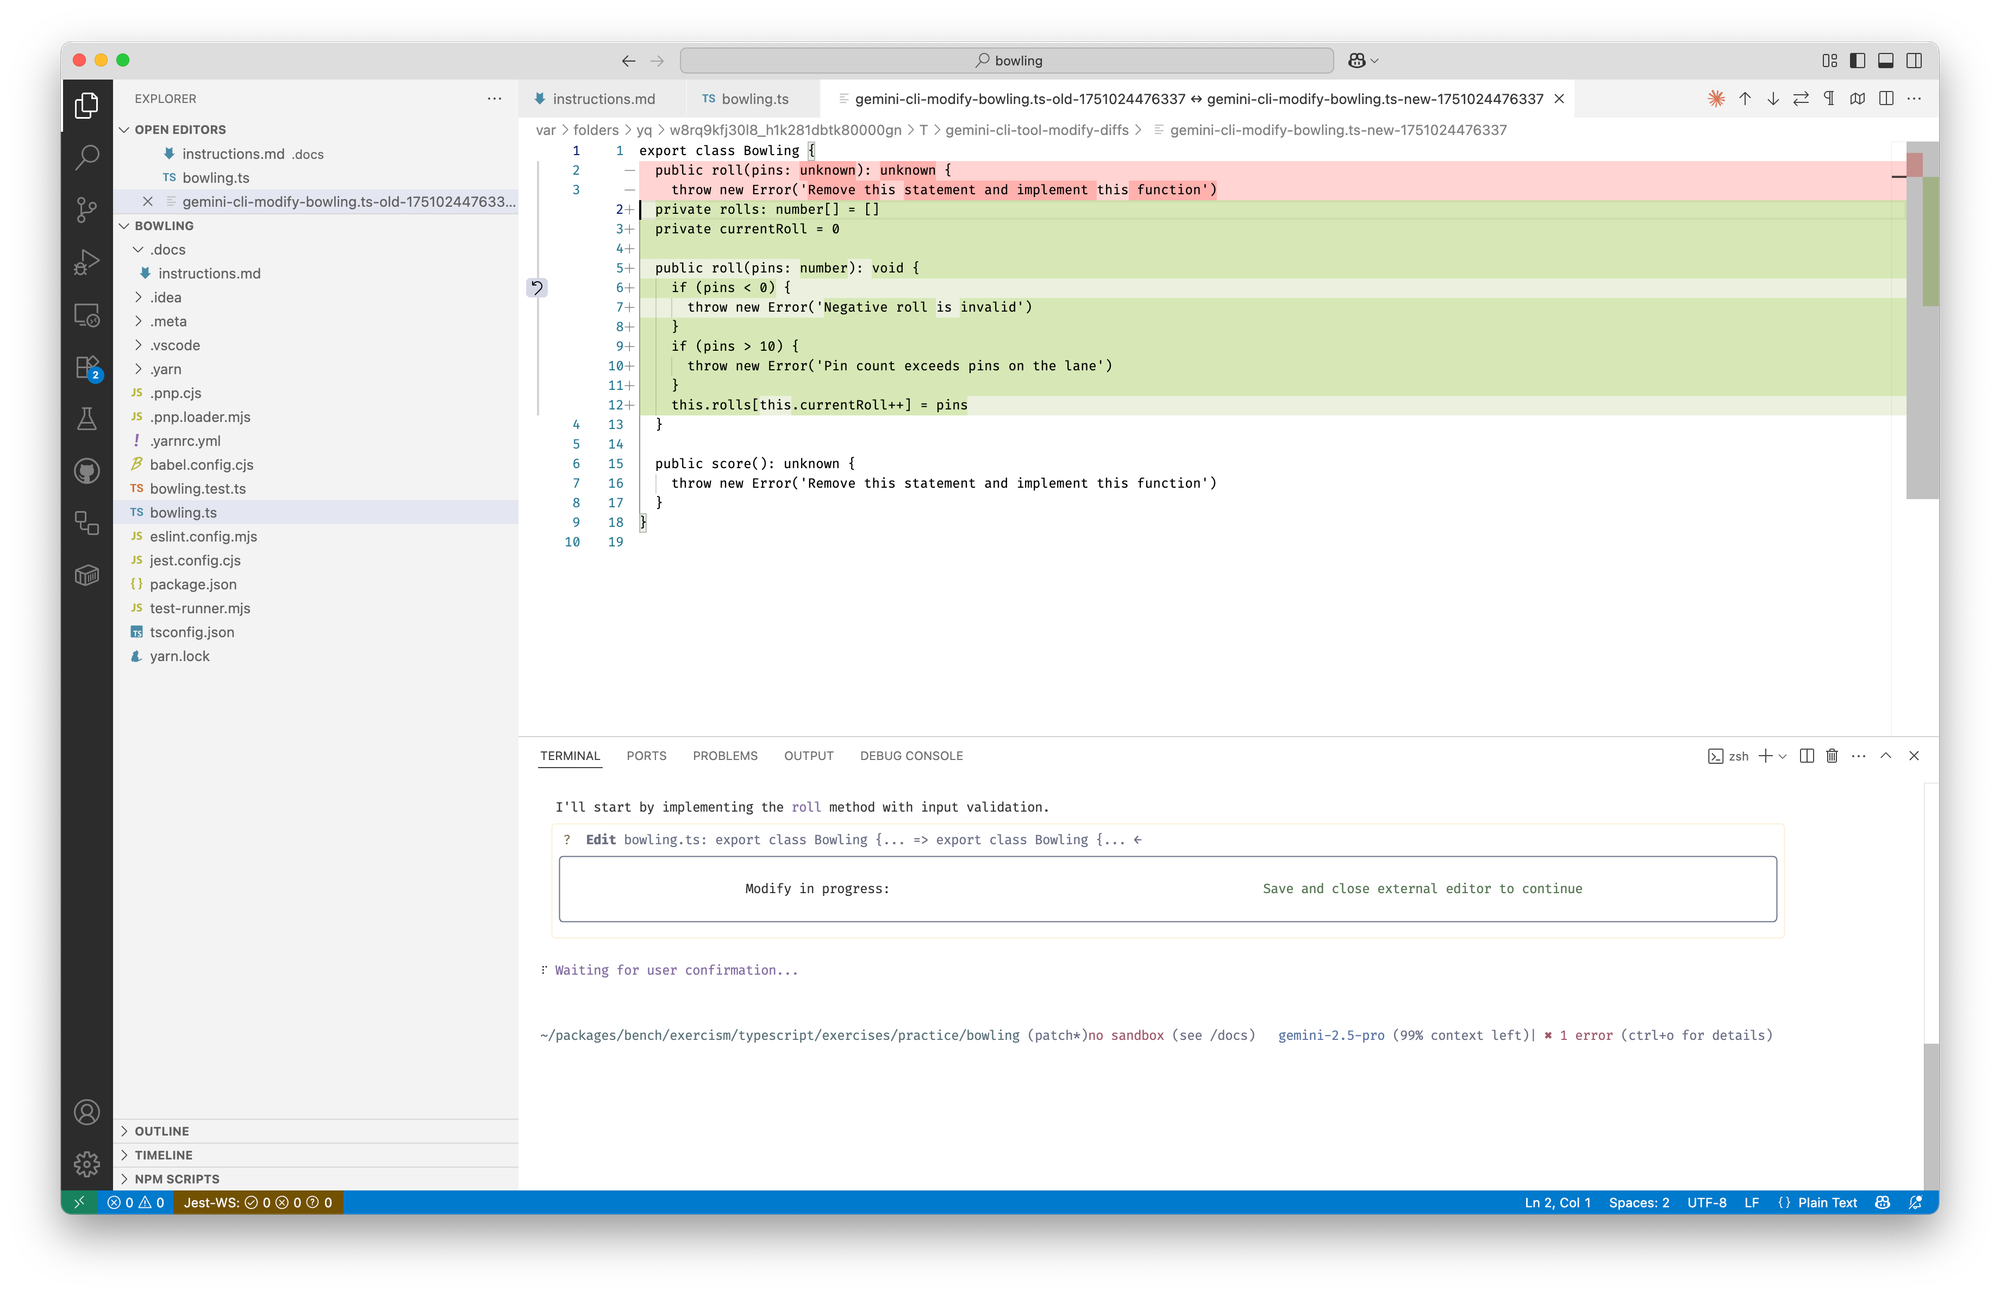
Task: Open Explorer views more actions menu
Action: [x=494, y=99]
